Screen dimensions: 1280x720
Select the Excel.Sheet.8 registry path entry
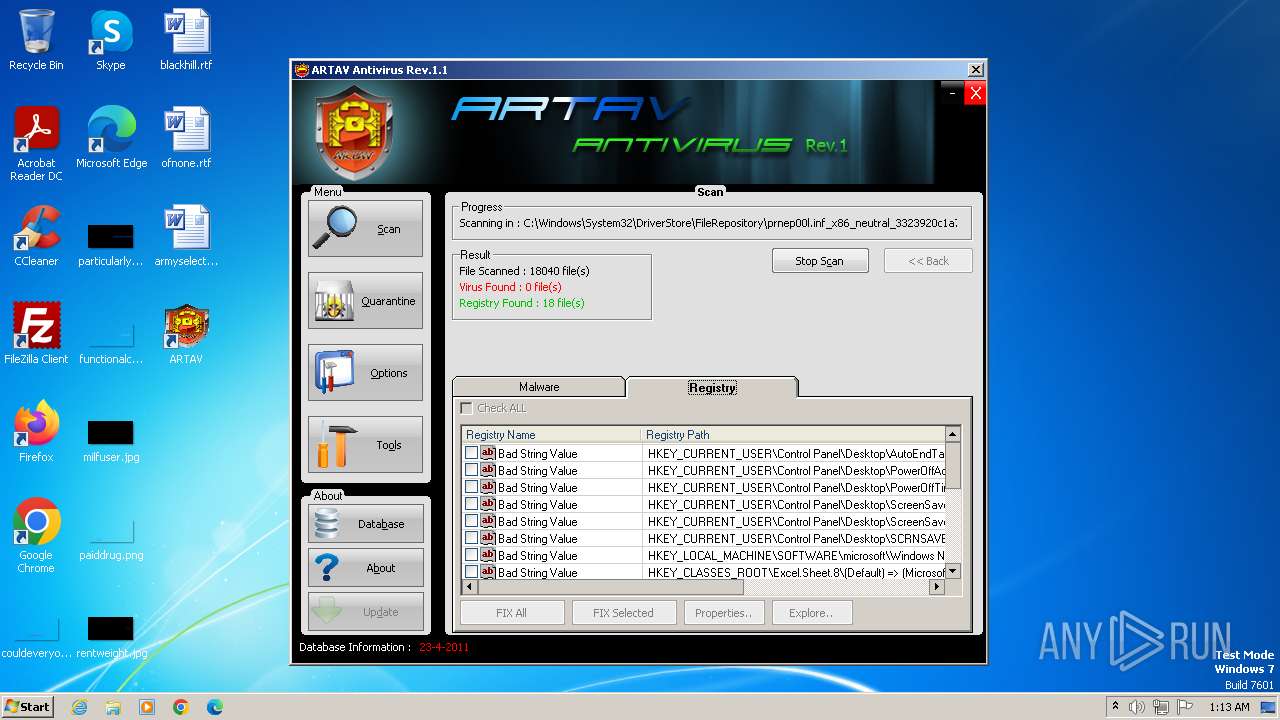796,572
